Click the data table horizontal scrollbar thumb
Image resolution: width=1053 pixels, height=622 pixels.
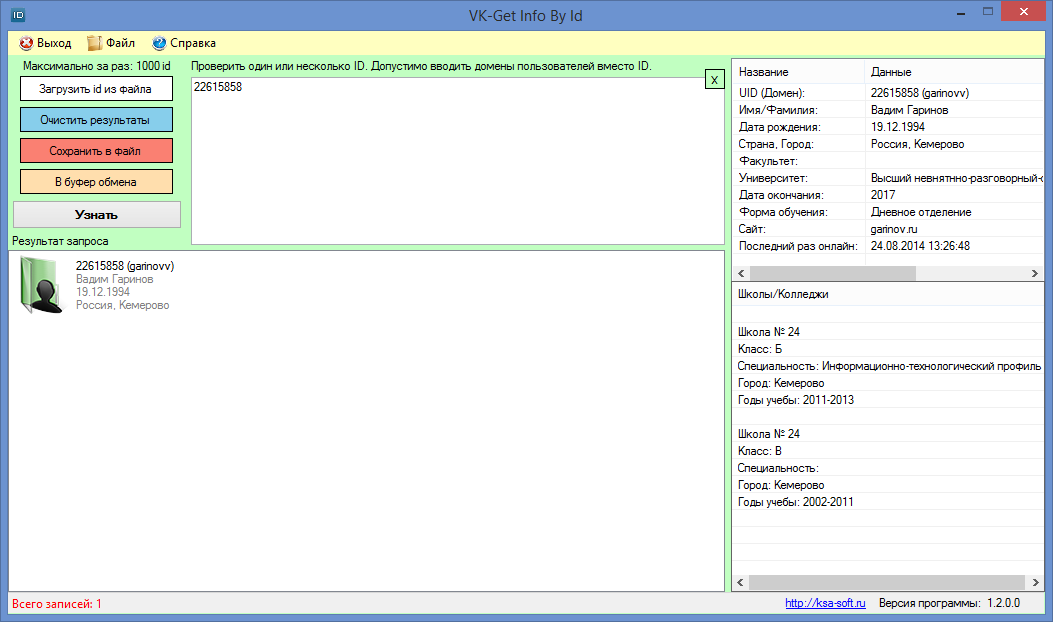coord(833,273)
